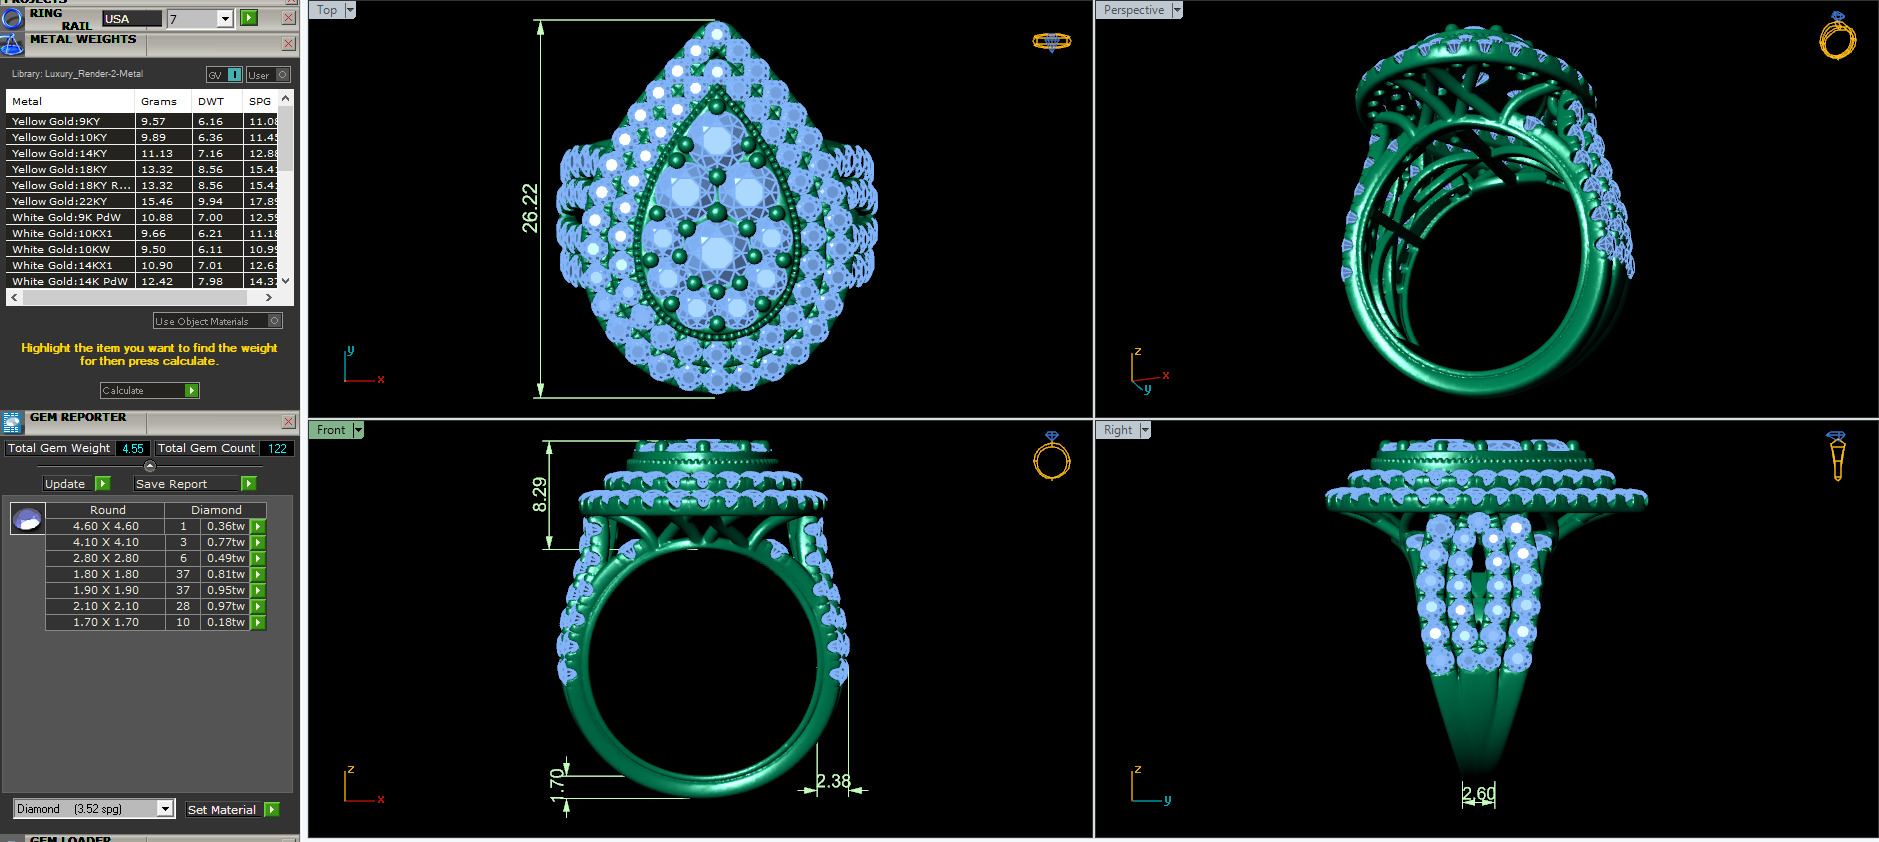Screen dimensions: 1879x842
Task: Click the Set Material button
Action: pos(224,810)
